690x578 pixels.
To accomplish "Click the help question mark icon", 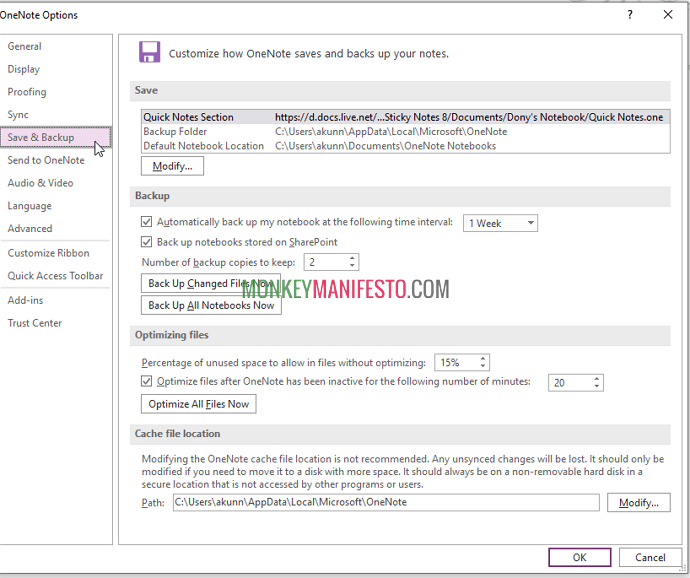I will pyautogui.click(x=630, y=15).
